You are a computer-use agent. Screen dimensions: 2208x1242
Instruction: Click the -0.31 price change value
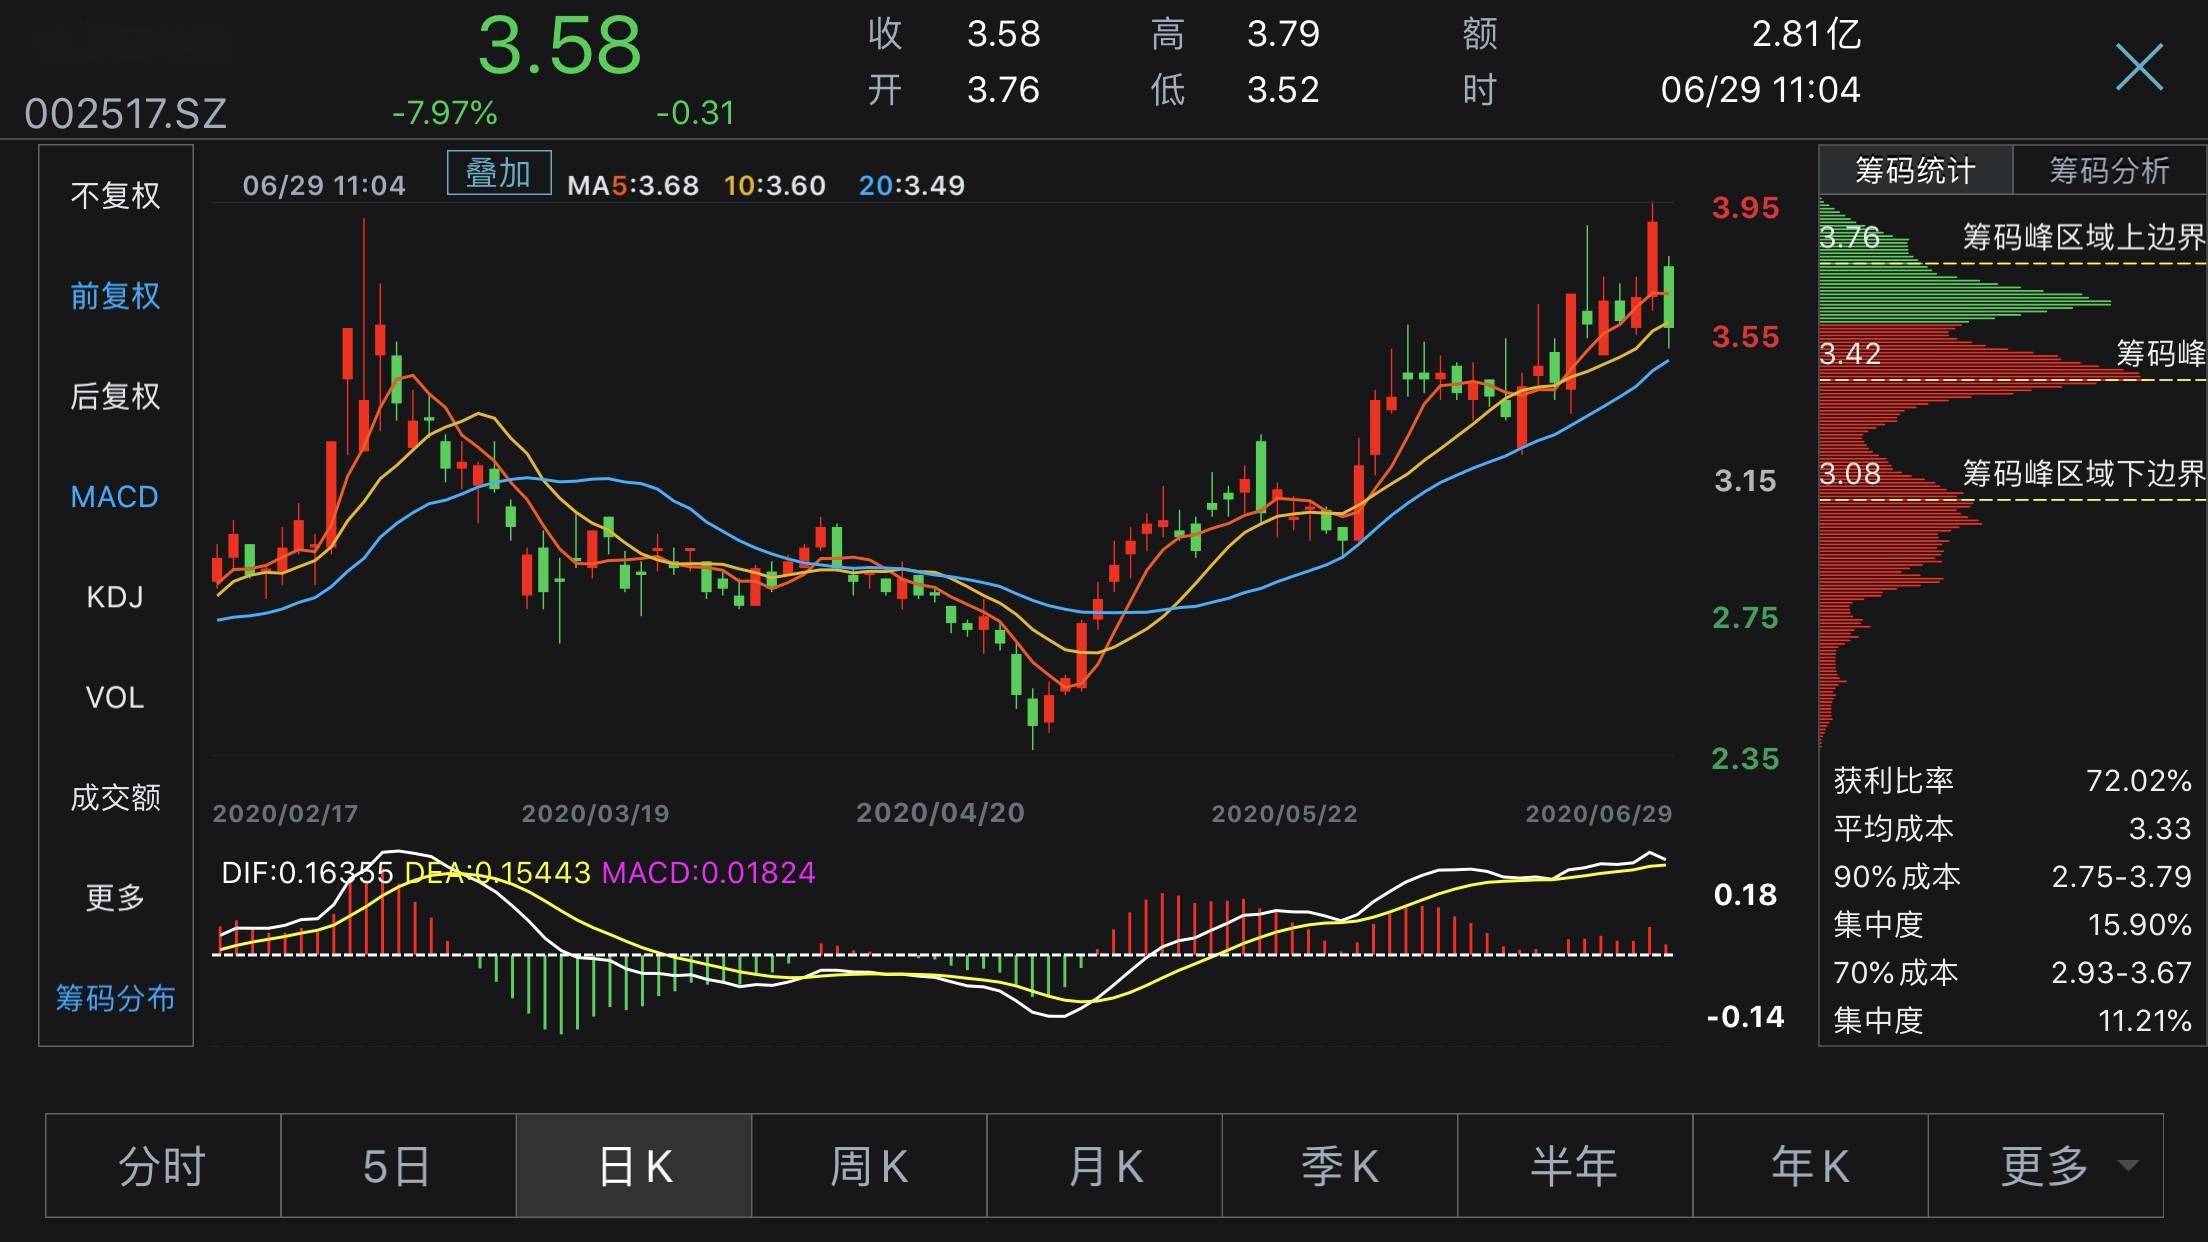(x=695, y=113)
